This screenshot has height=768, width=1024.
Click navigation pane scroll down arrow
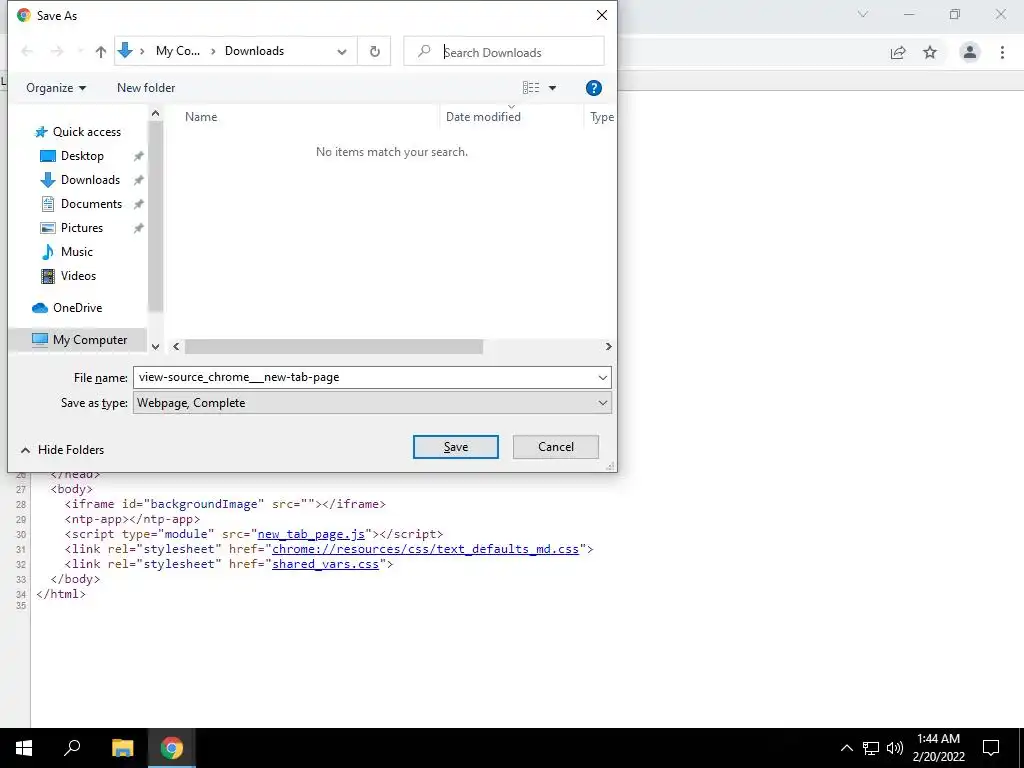[x=155, y=347]
